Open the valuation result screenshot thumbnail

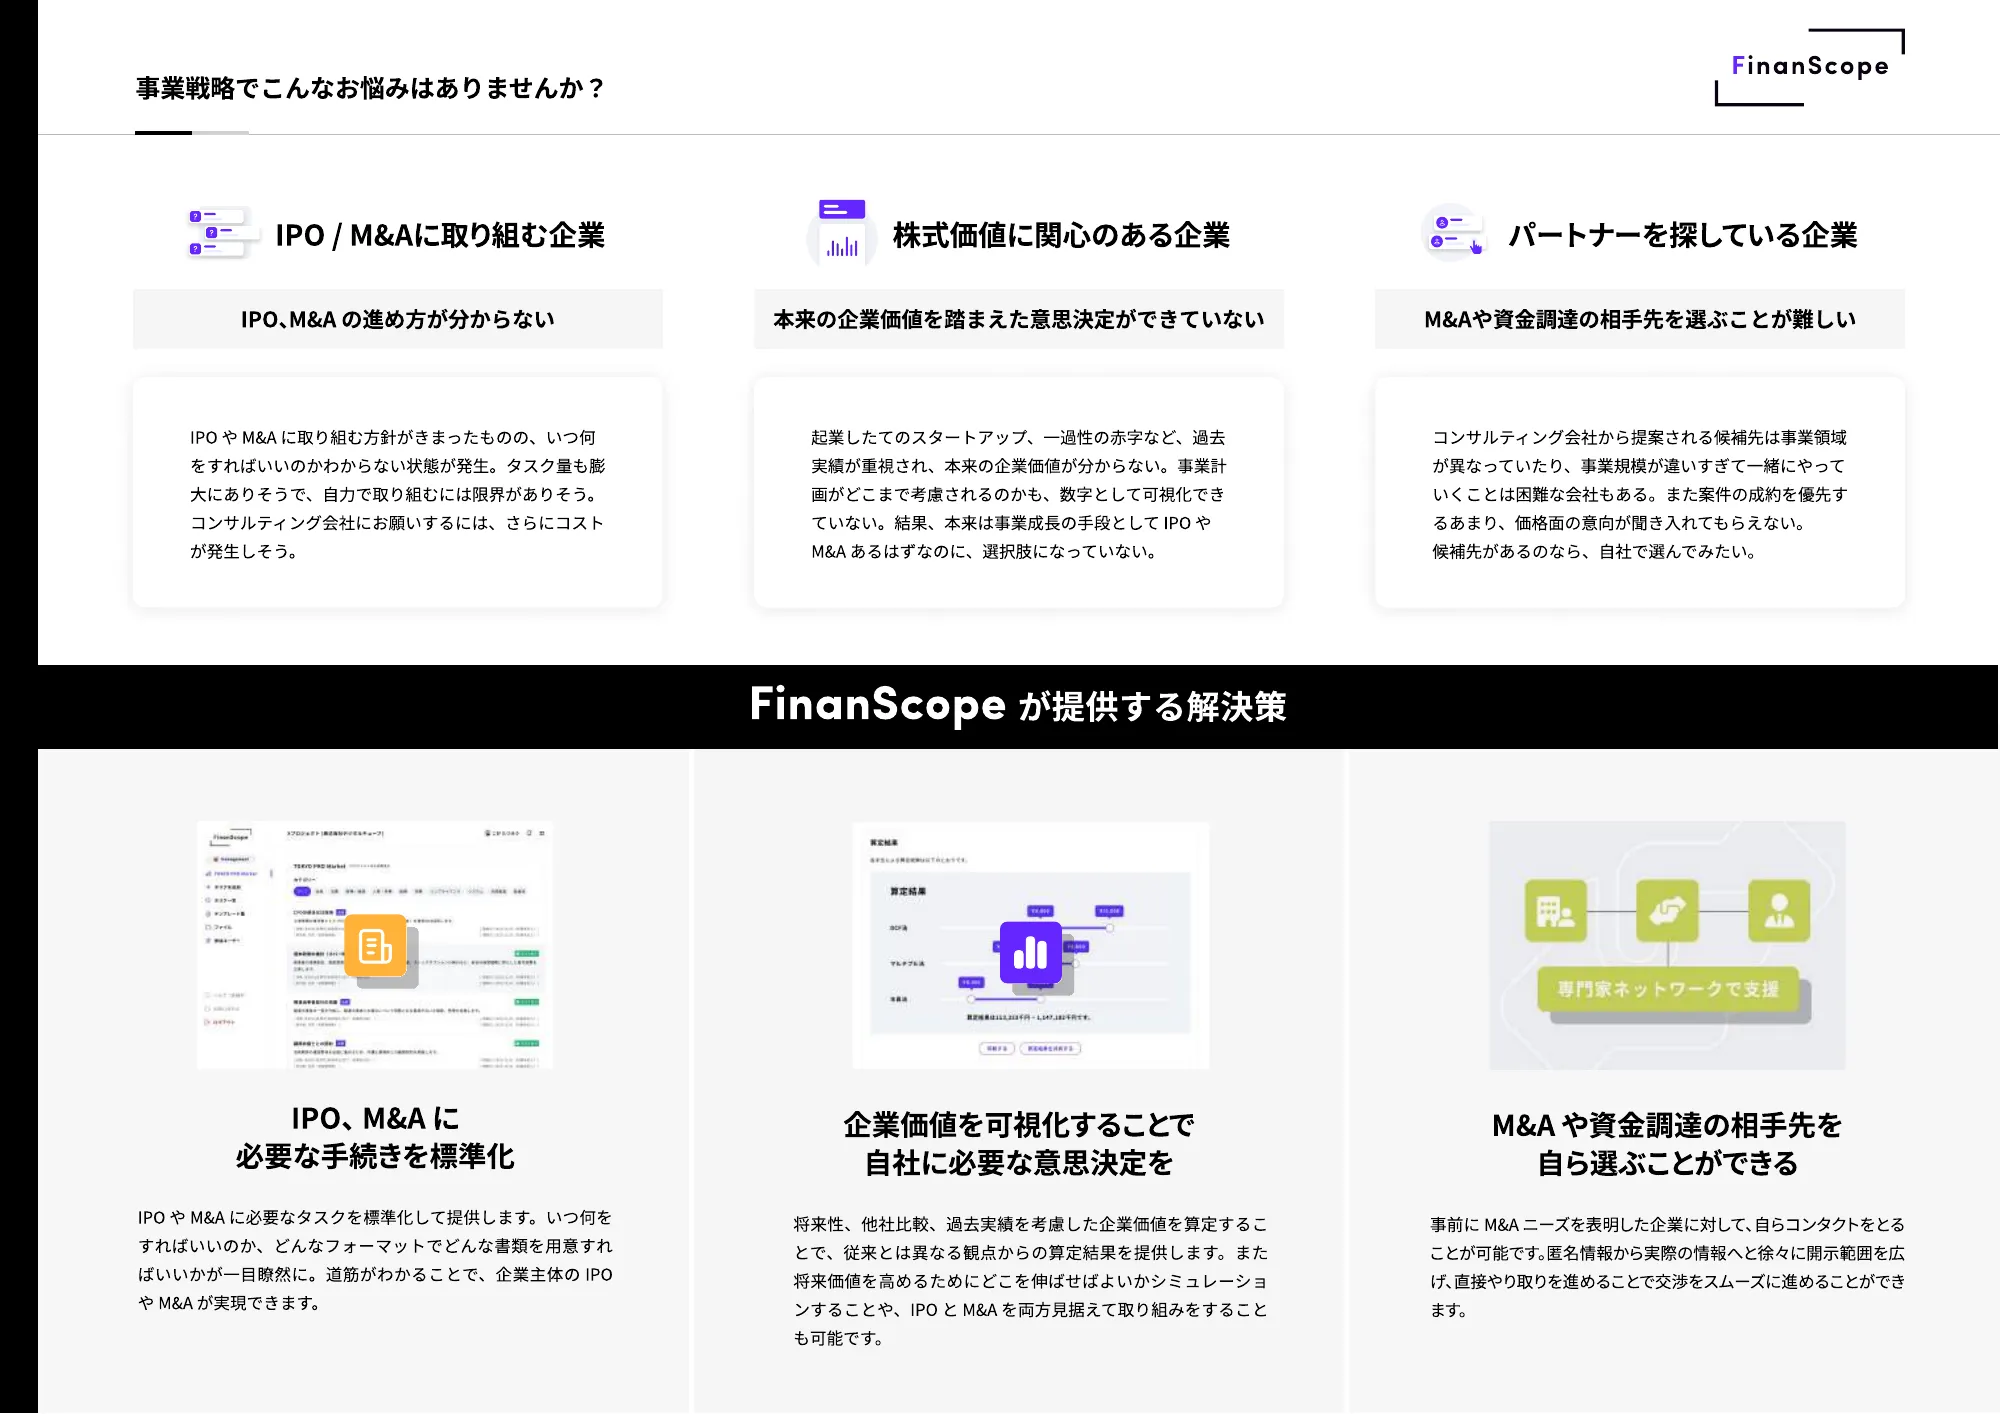tap(1031, 945)
